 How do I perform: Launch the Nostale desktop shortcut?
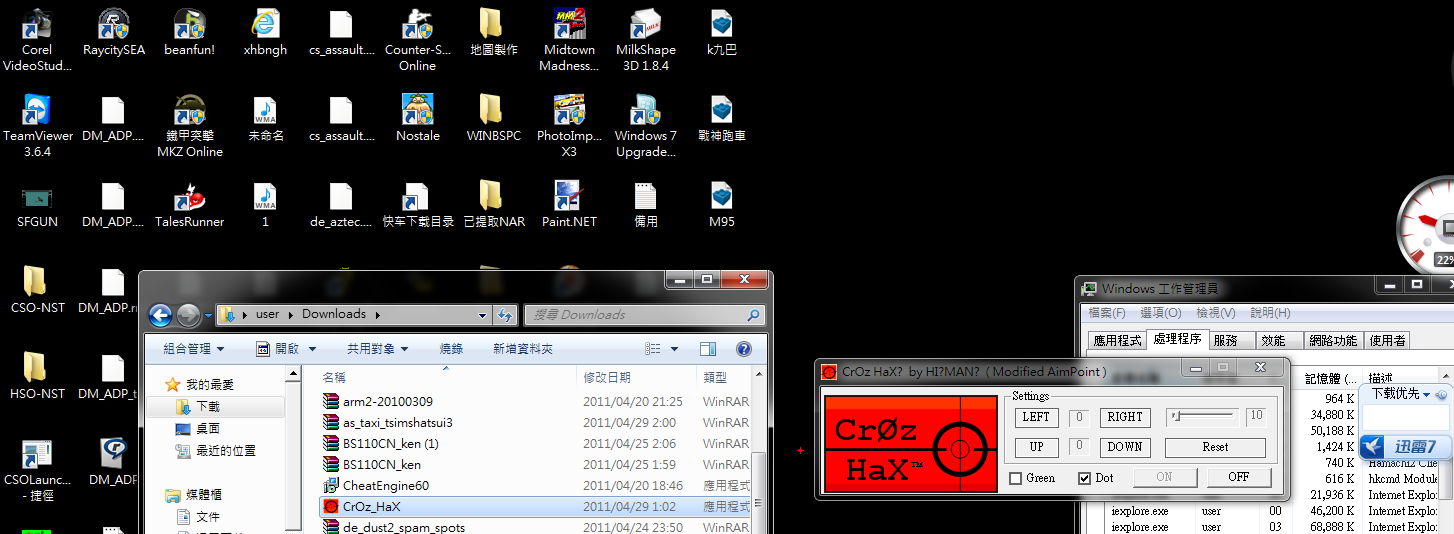(x=417, y=118)
